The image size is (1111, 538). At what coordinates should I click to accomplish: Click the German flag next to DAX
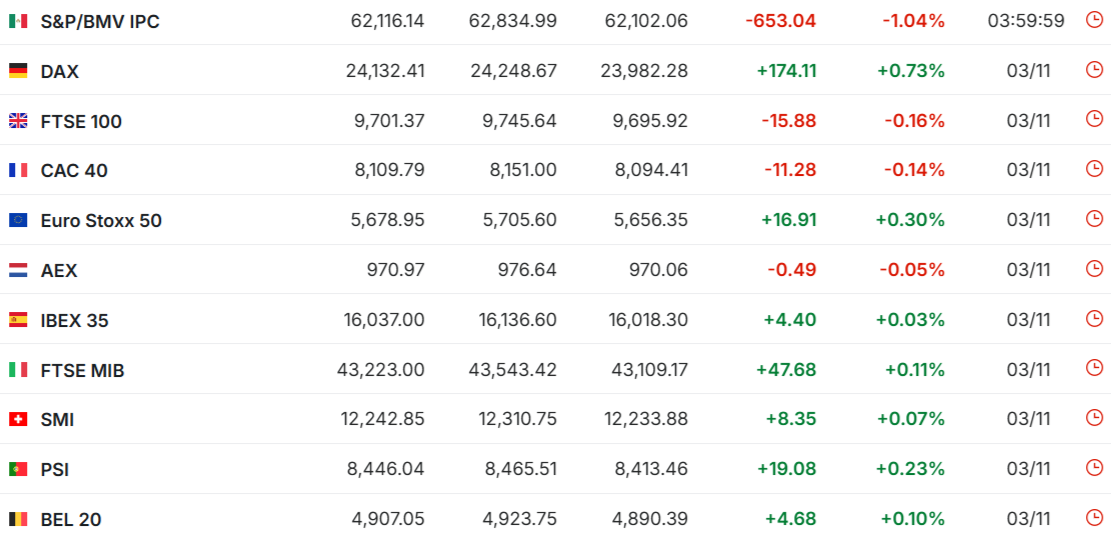(x=18, y=71)
